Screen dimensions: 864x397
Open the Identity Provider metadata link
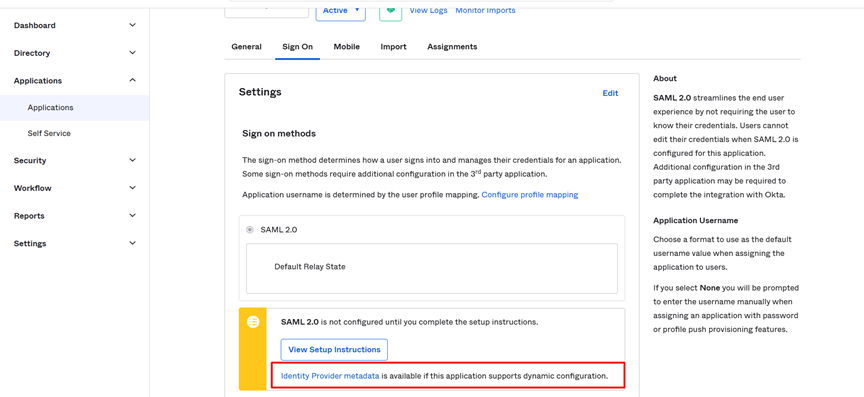click(x=330, y=376)
